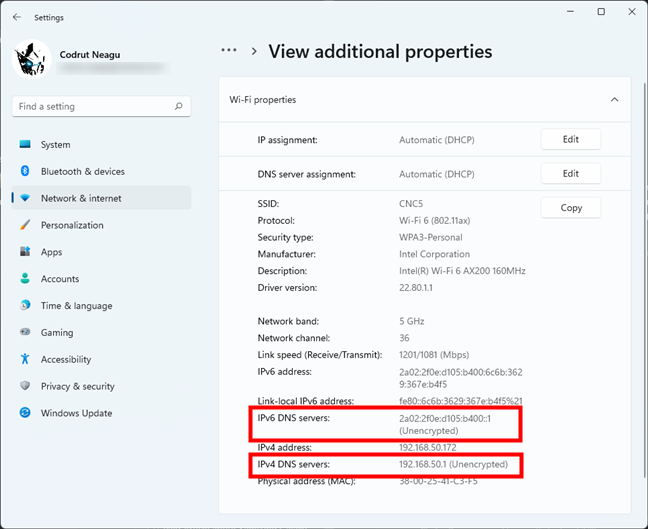Open Network & internet settings
648x529 pixels.
101,198
